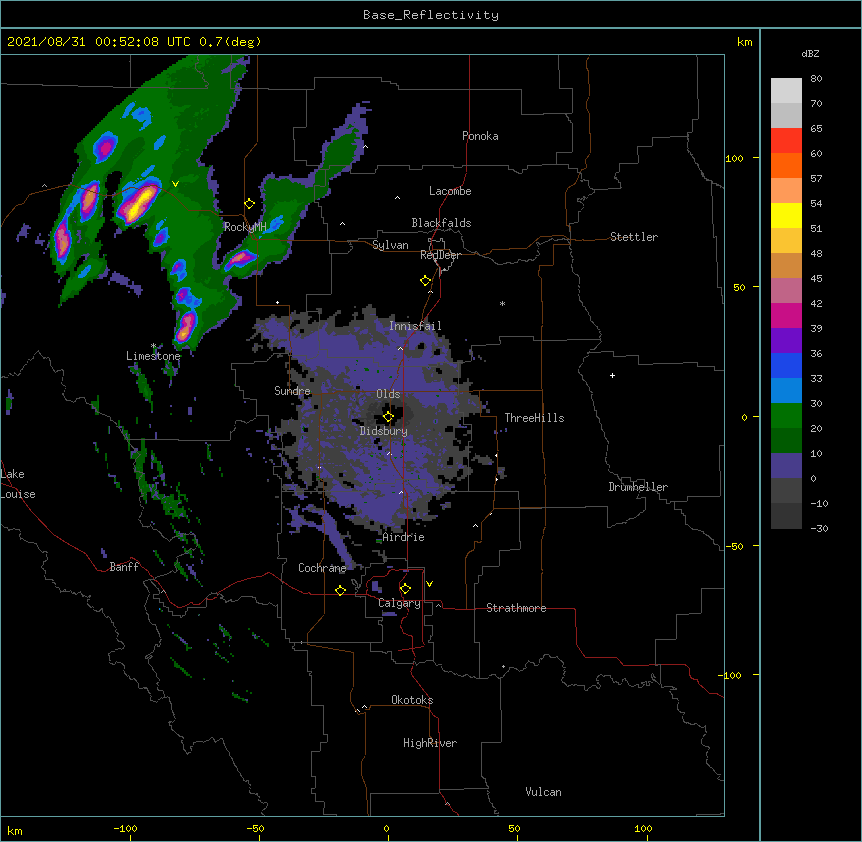This screenshot has width=862, height=842.
Task: Click the dBZ legend heading
Action: (x=810, y=53)
